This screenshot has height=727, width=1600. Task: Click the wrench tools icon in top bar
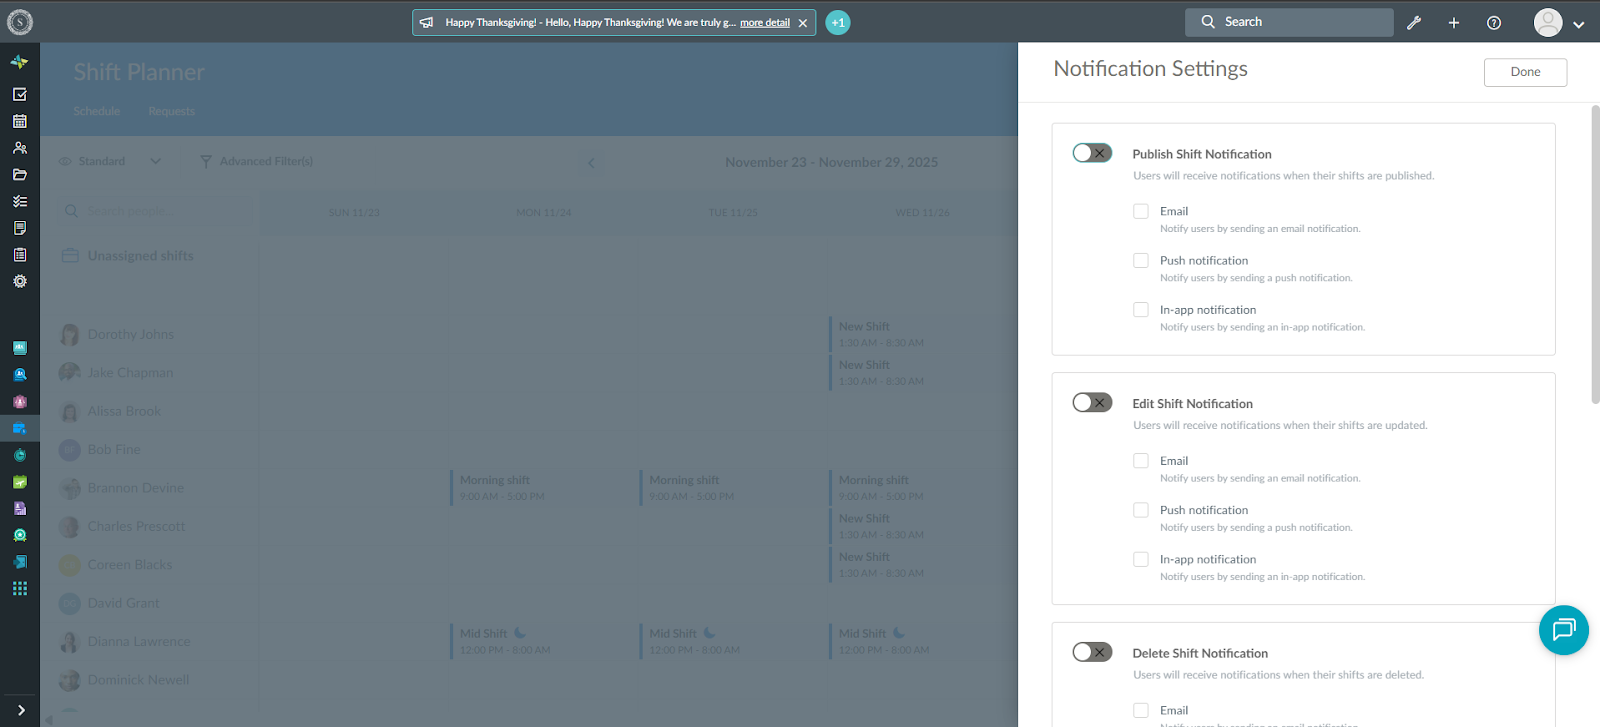click(1414, 23)
